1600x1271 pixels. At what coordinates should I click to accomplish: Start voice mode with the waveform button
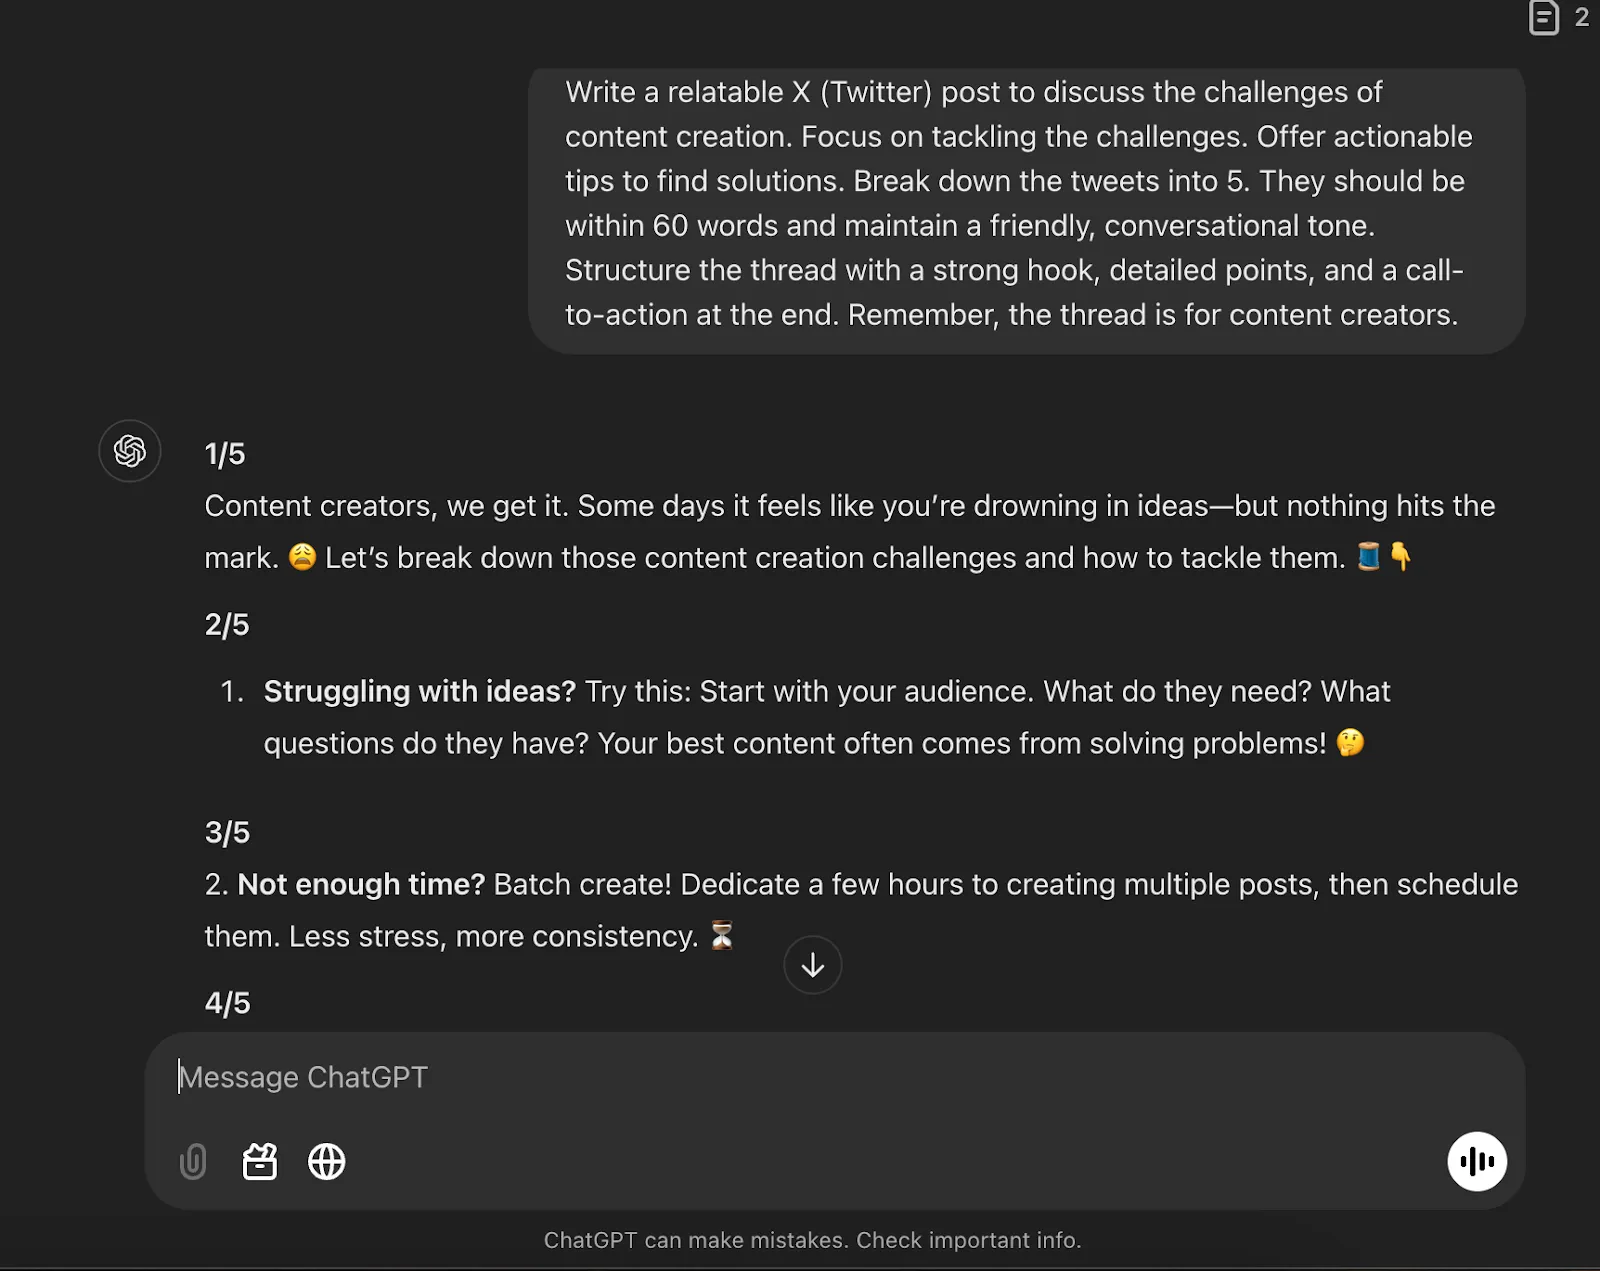(x=1477, y=1161)
